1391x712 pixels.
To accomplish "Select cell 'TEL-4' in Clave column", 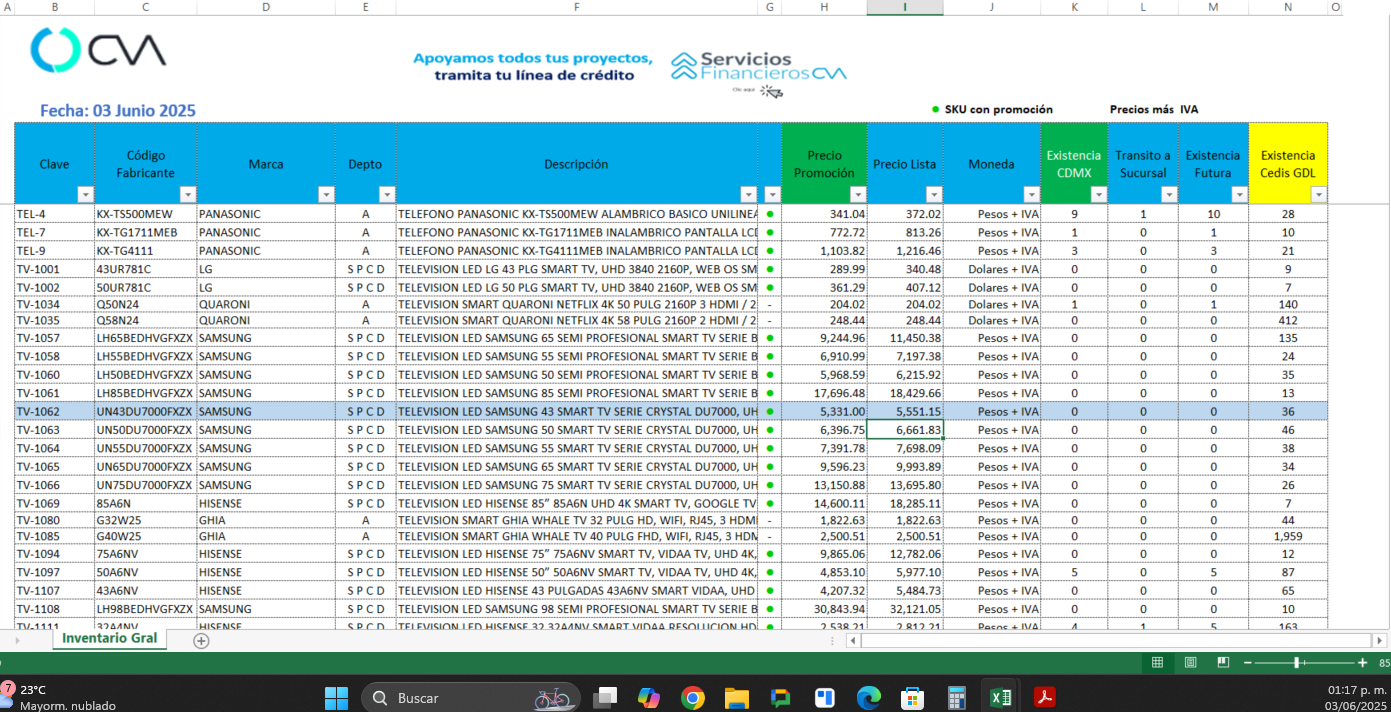I will point(55,214).
